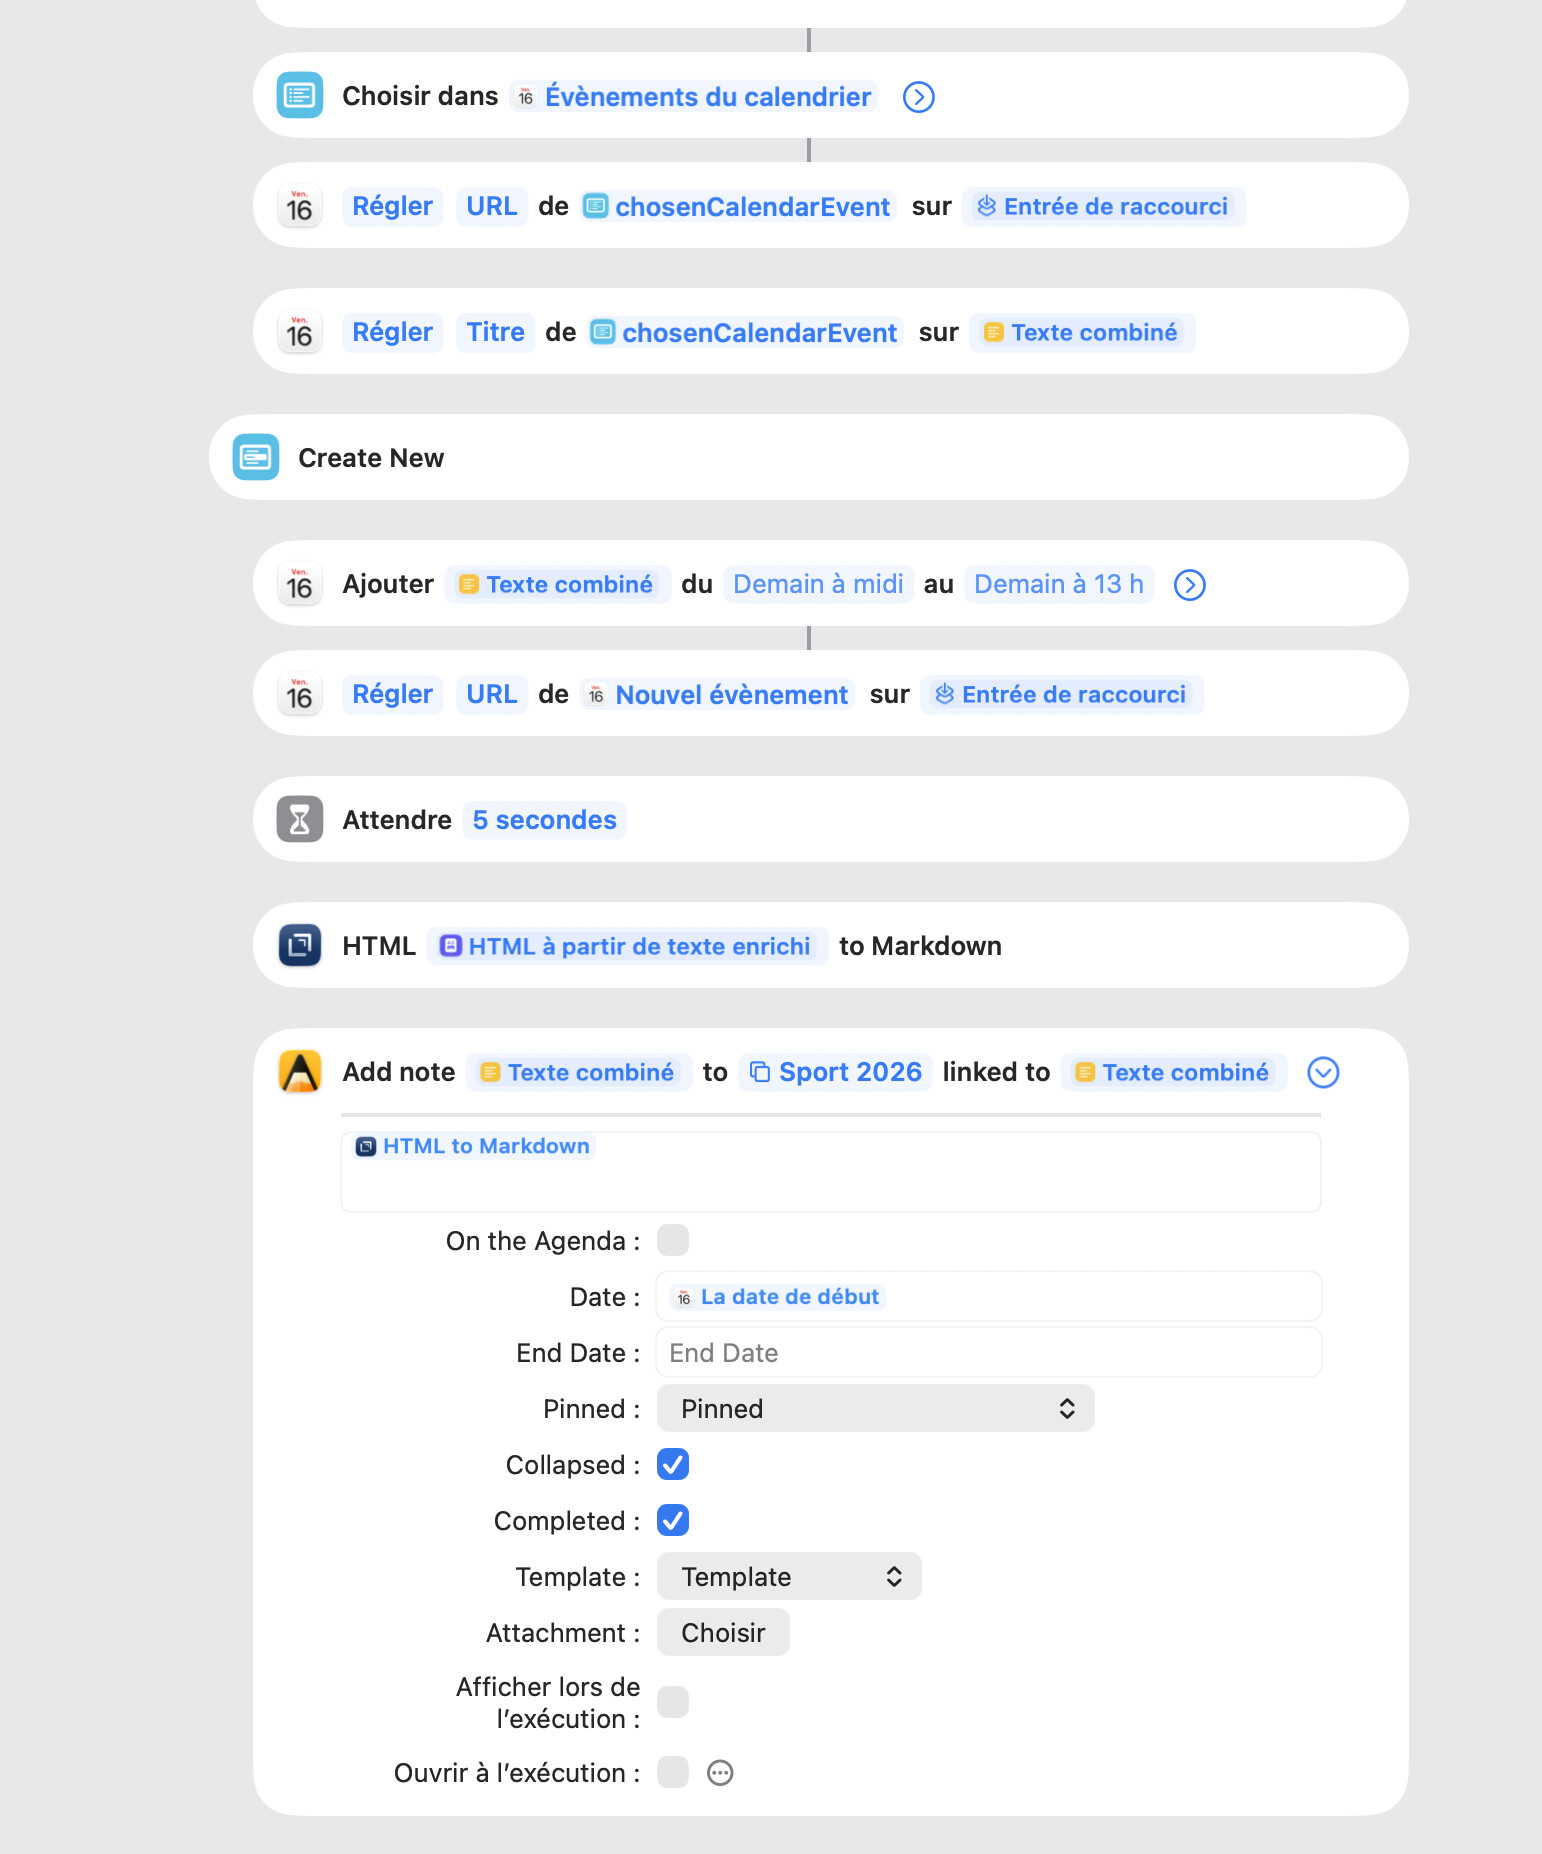The image size is (1542, 1854).
Task: Enable the On the Agenda checkbox
Action: pos(673,1241)
